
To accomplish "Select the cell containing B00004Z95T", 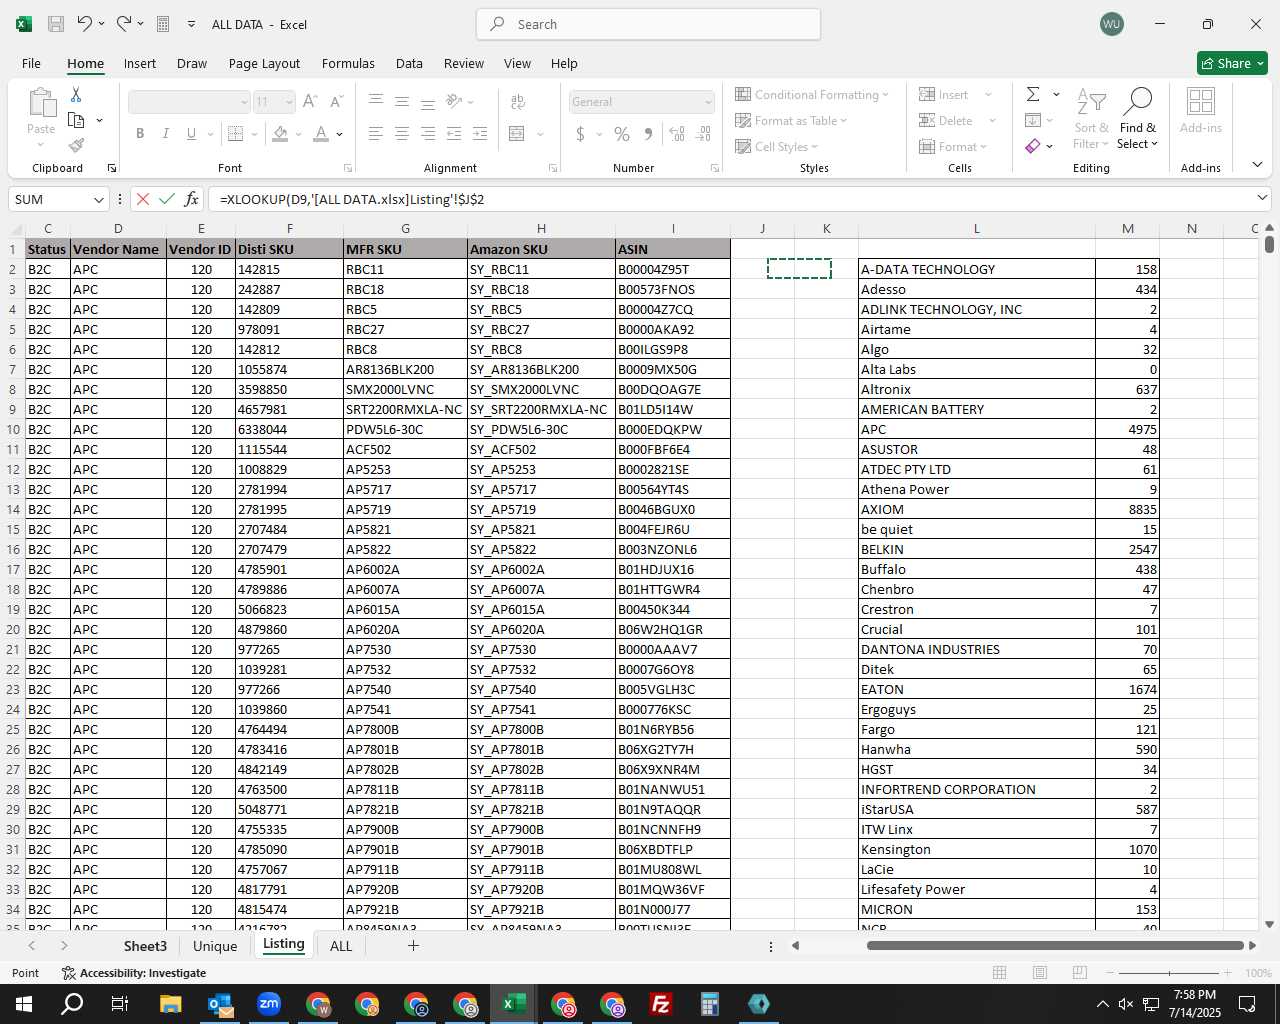I will tap(673, 269).
